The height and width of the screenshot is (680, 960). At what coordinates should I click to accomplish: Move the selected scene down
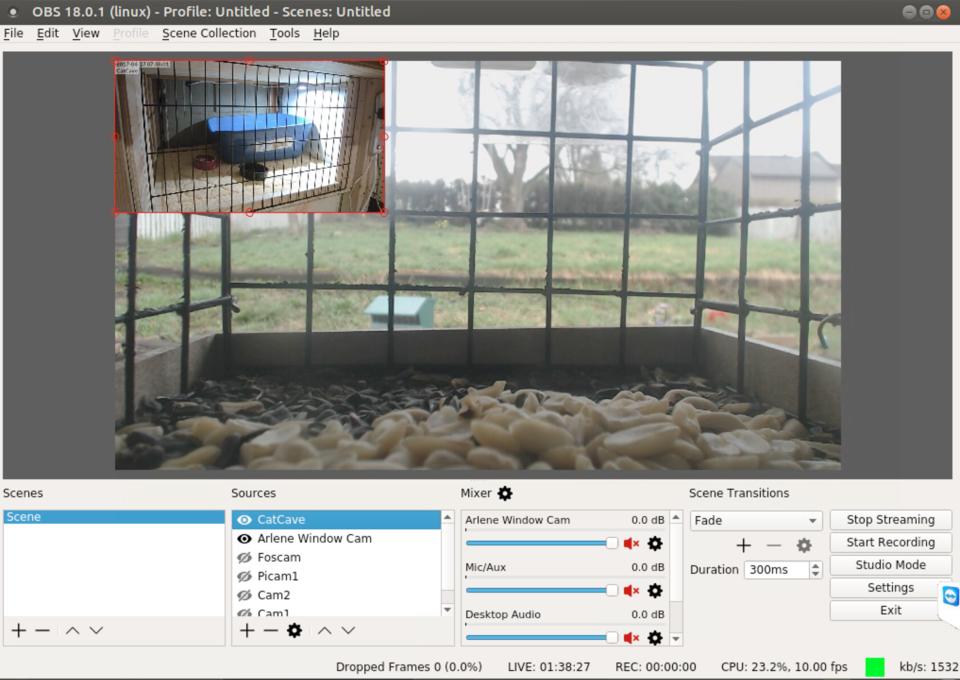coord(96,630)
